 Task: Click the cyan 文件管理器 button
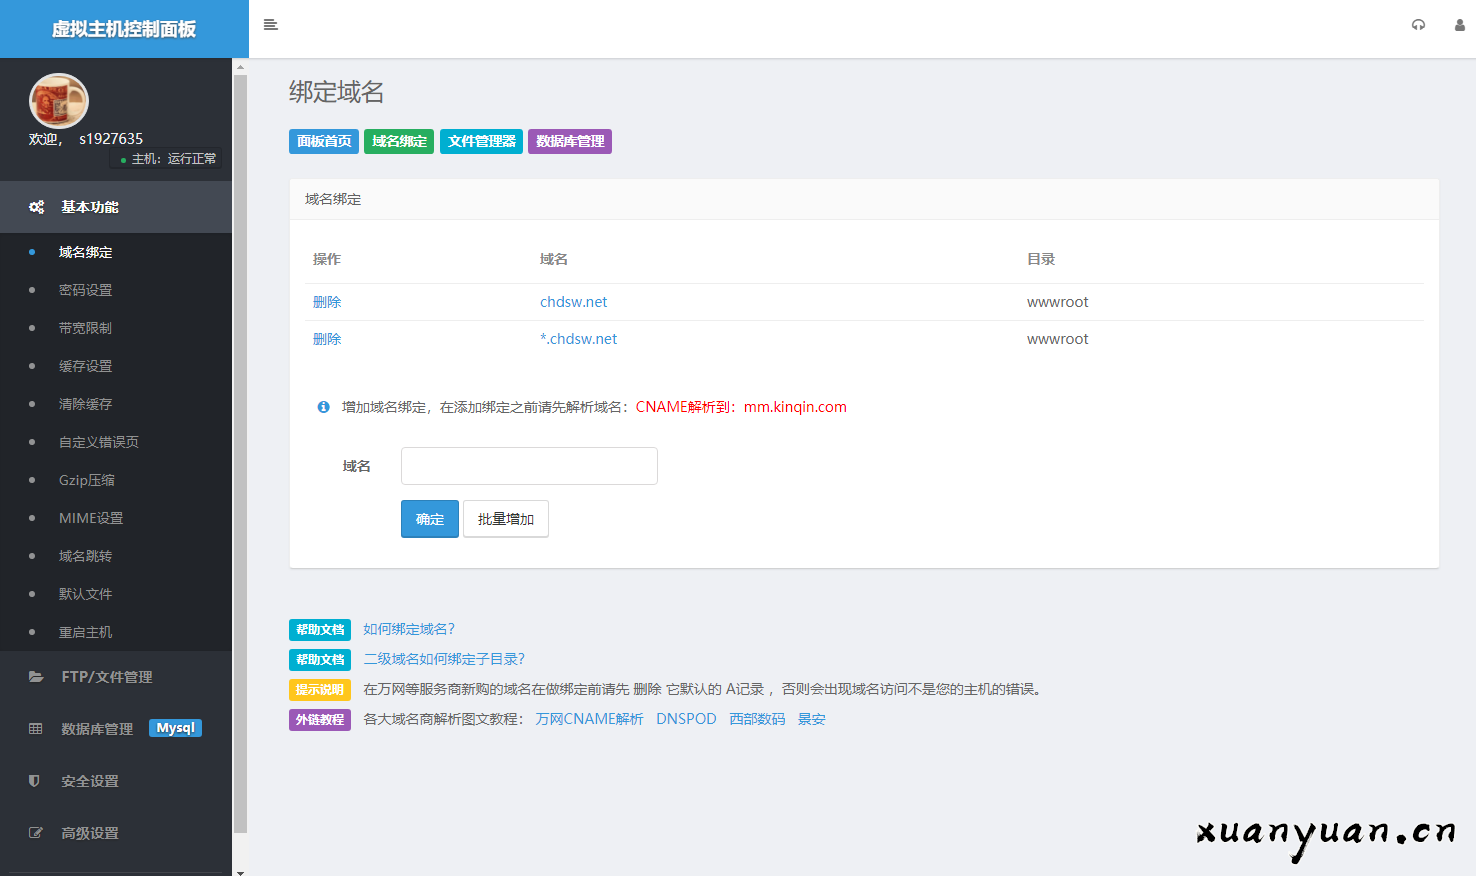coord(482,141)
